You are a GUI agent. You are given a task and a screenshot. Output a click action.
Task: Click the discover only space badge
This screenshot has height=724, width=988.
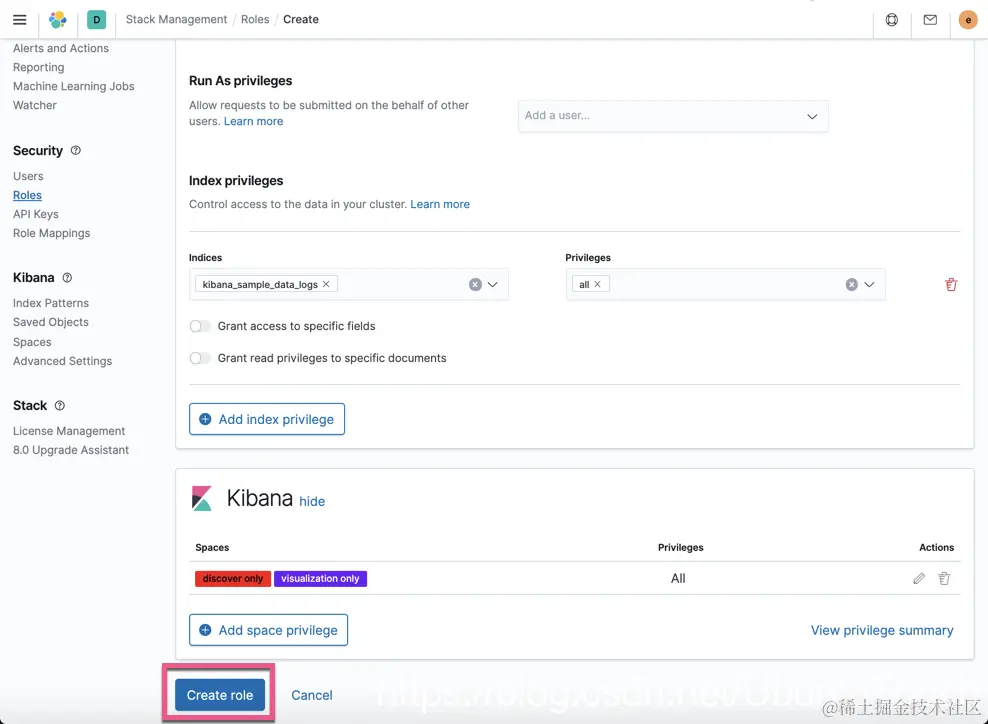pos(233,578)
